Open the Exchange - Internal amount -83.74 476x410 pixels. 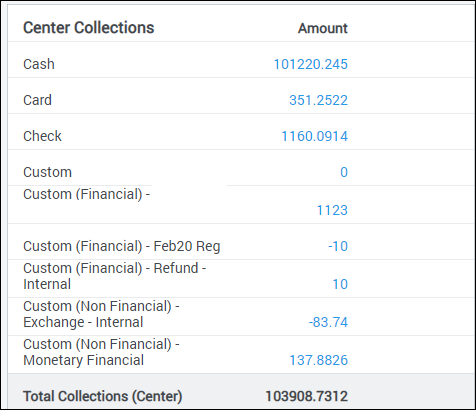(328, 322)
